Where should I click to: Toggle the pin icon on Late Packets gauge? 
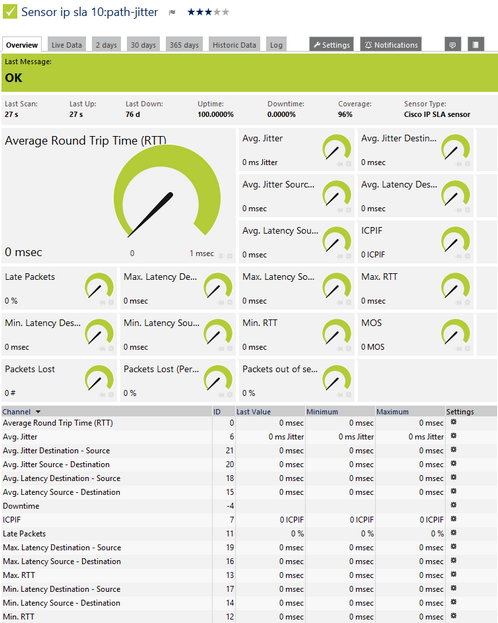tap(103, 302)
